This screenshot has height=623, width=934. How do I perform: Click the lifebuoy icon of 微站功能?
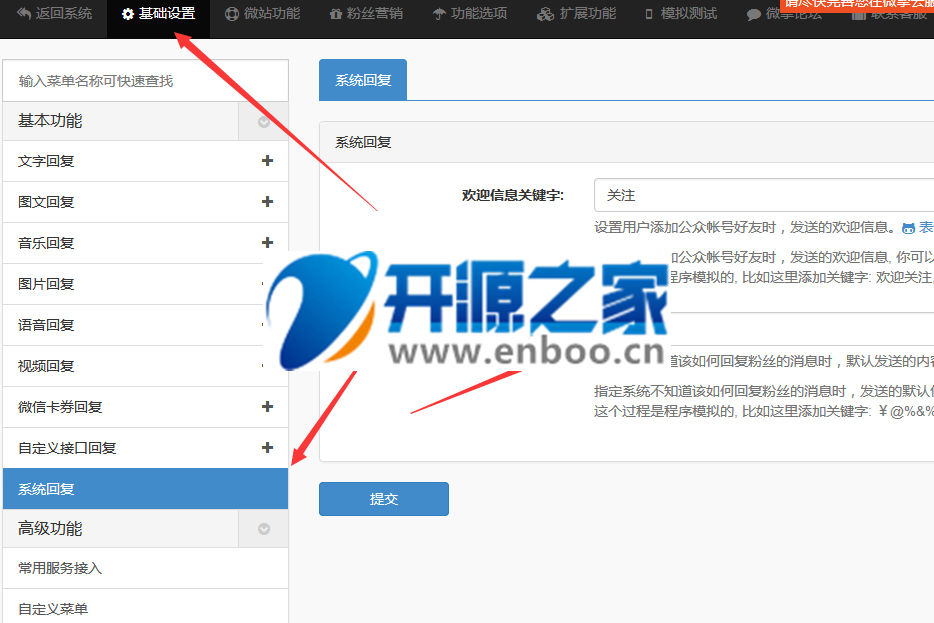tap(232, 14)
